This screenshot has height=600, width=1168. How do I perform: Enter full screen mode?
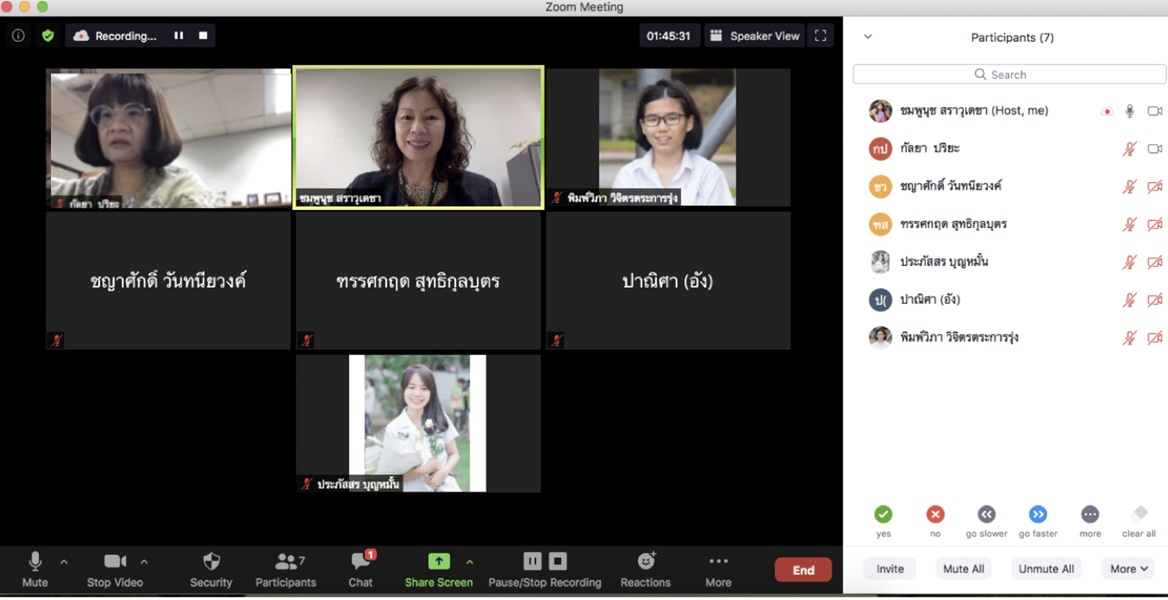coord(820,36)
